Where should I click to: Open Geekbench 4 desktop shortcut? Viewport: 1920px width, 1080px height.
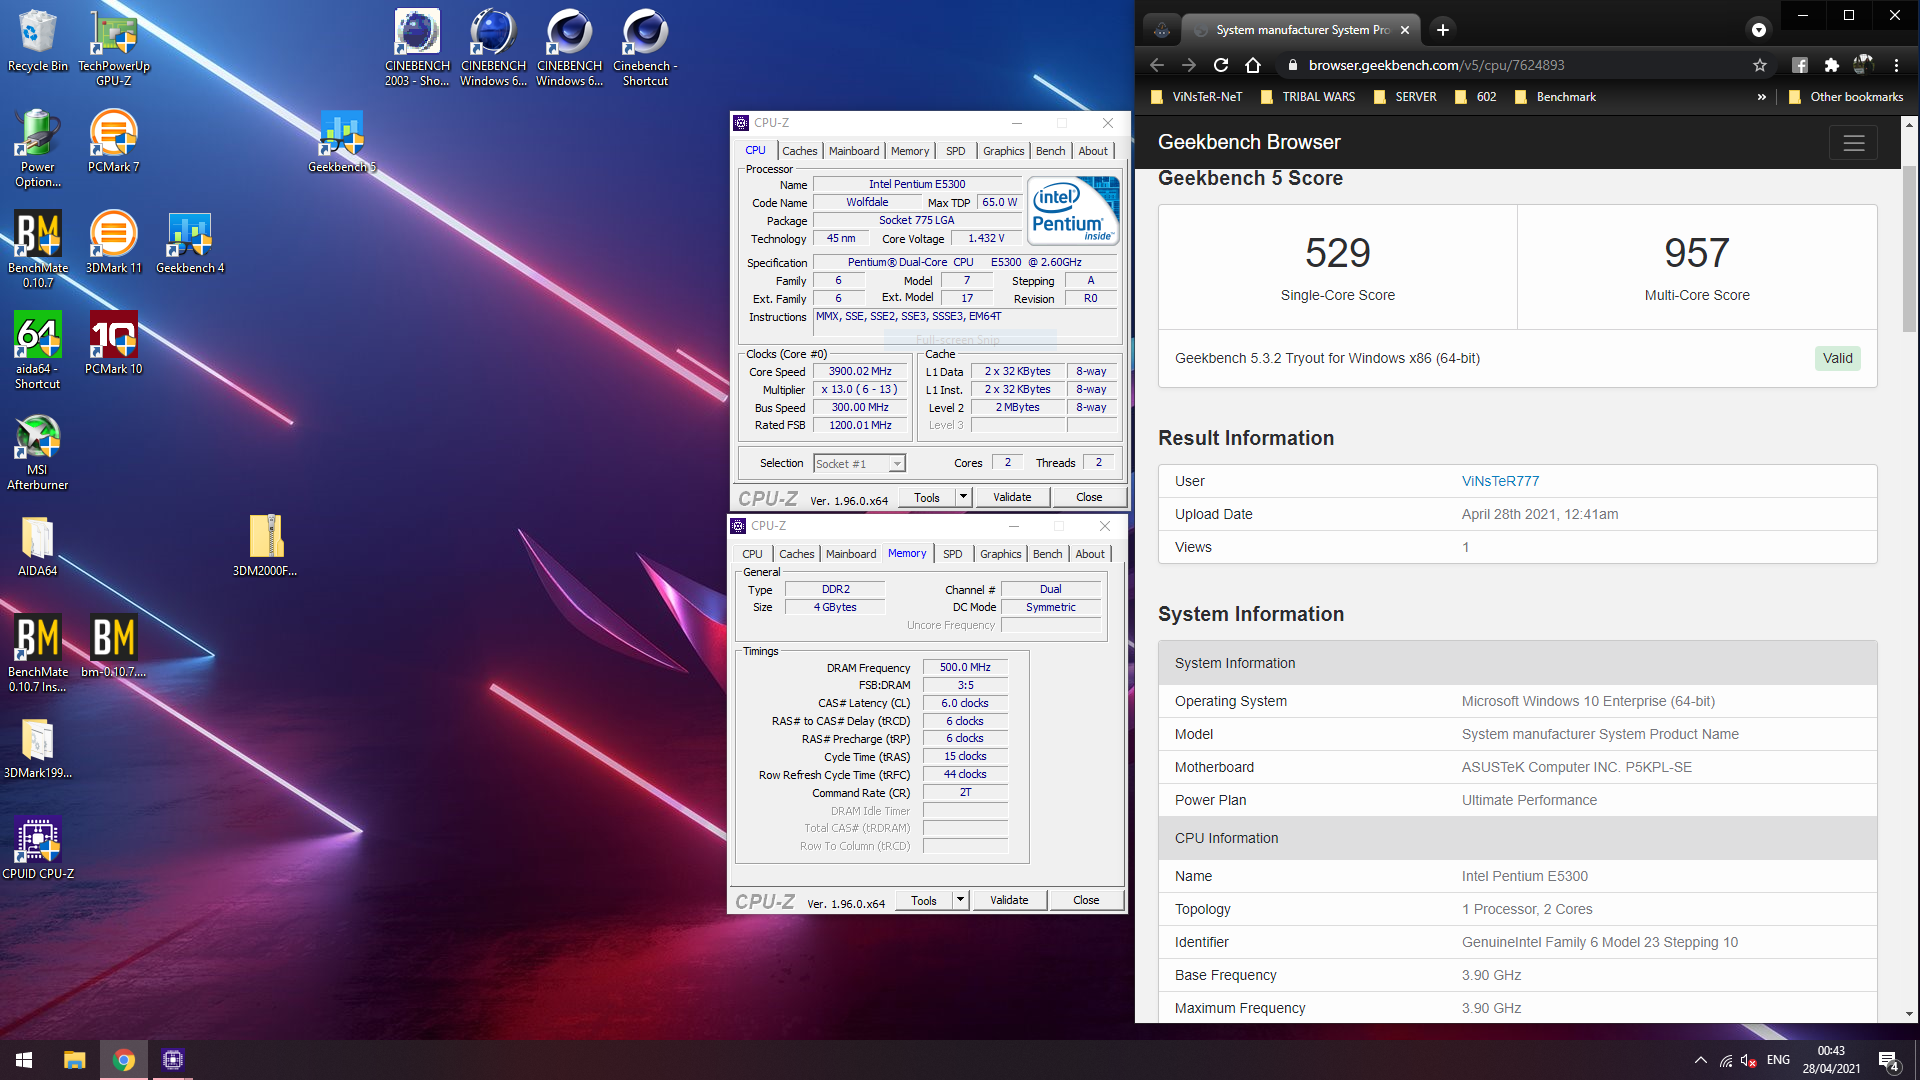pos(190,242)
